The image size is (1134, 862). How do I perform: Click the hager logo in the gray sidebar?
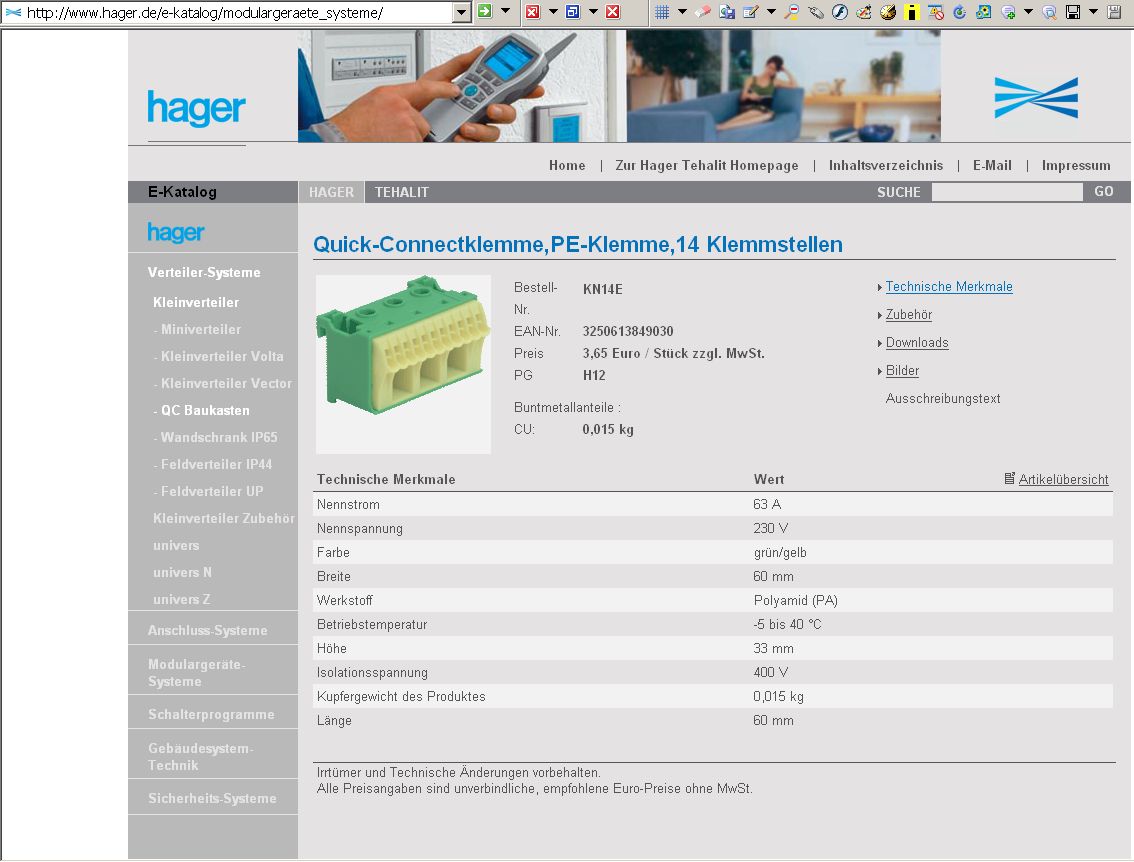(176, 232)
